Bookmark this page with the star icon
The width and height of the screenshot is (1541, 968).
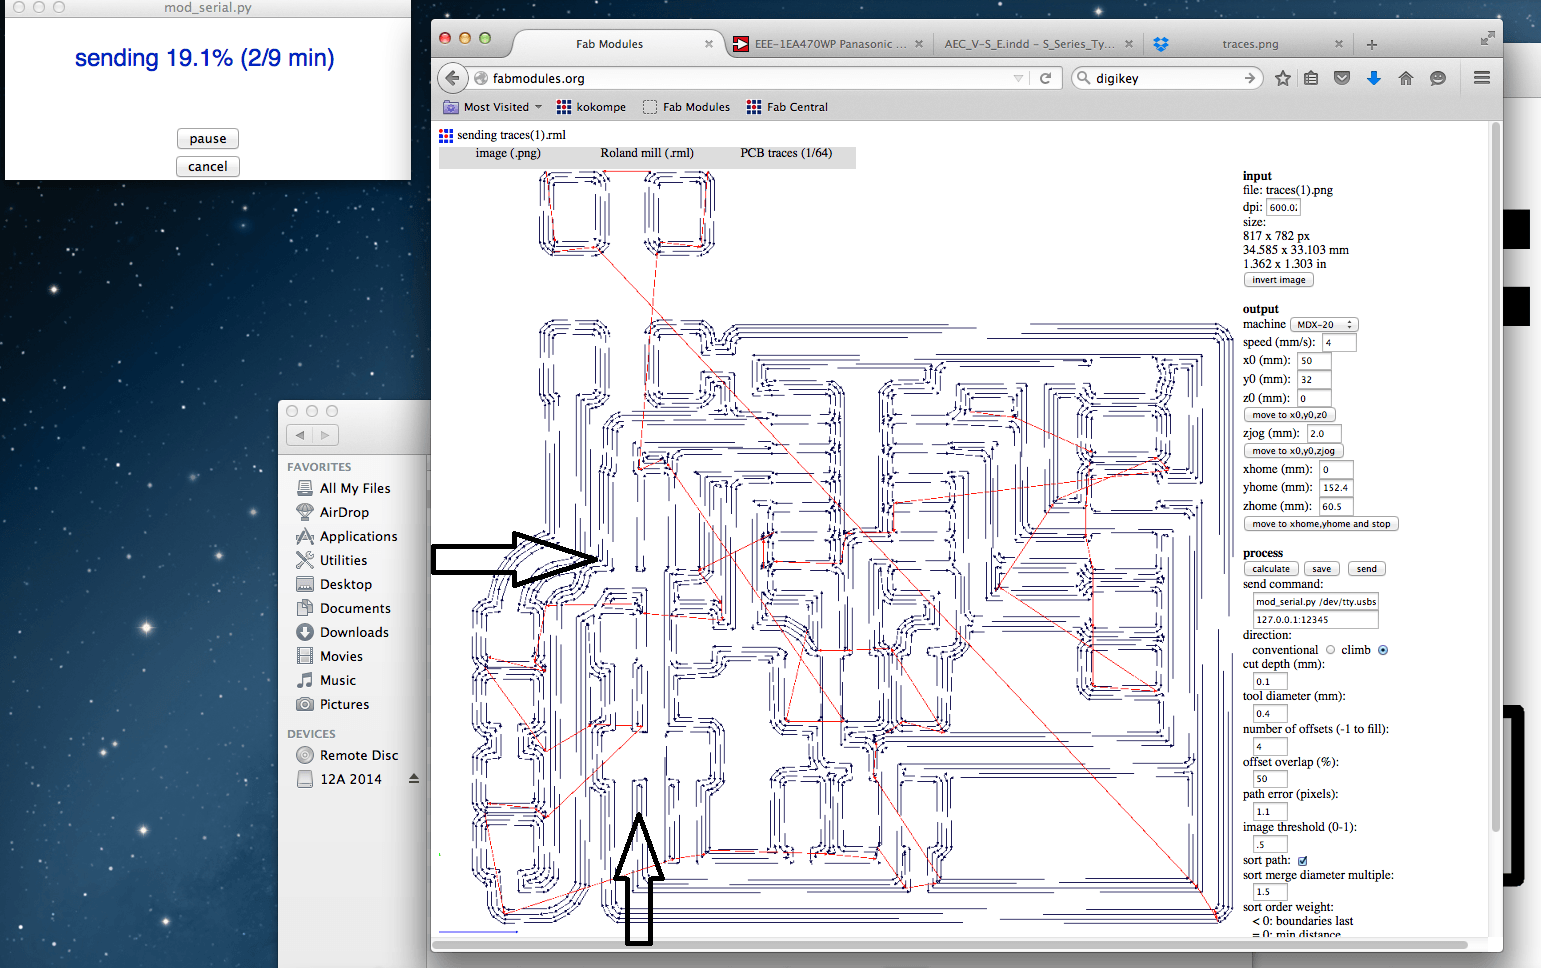pyautogui.click(x=1283, y=78)
